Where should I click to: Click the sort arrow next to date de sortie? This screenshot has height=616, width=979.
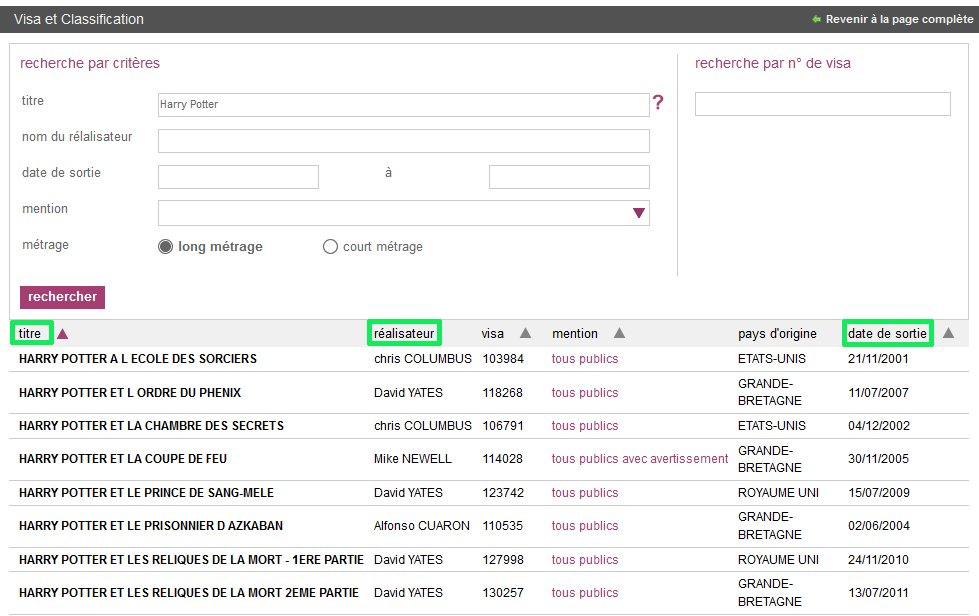point(948,333)
